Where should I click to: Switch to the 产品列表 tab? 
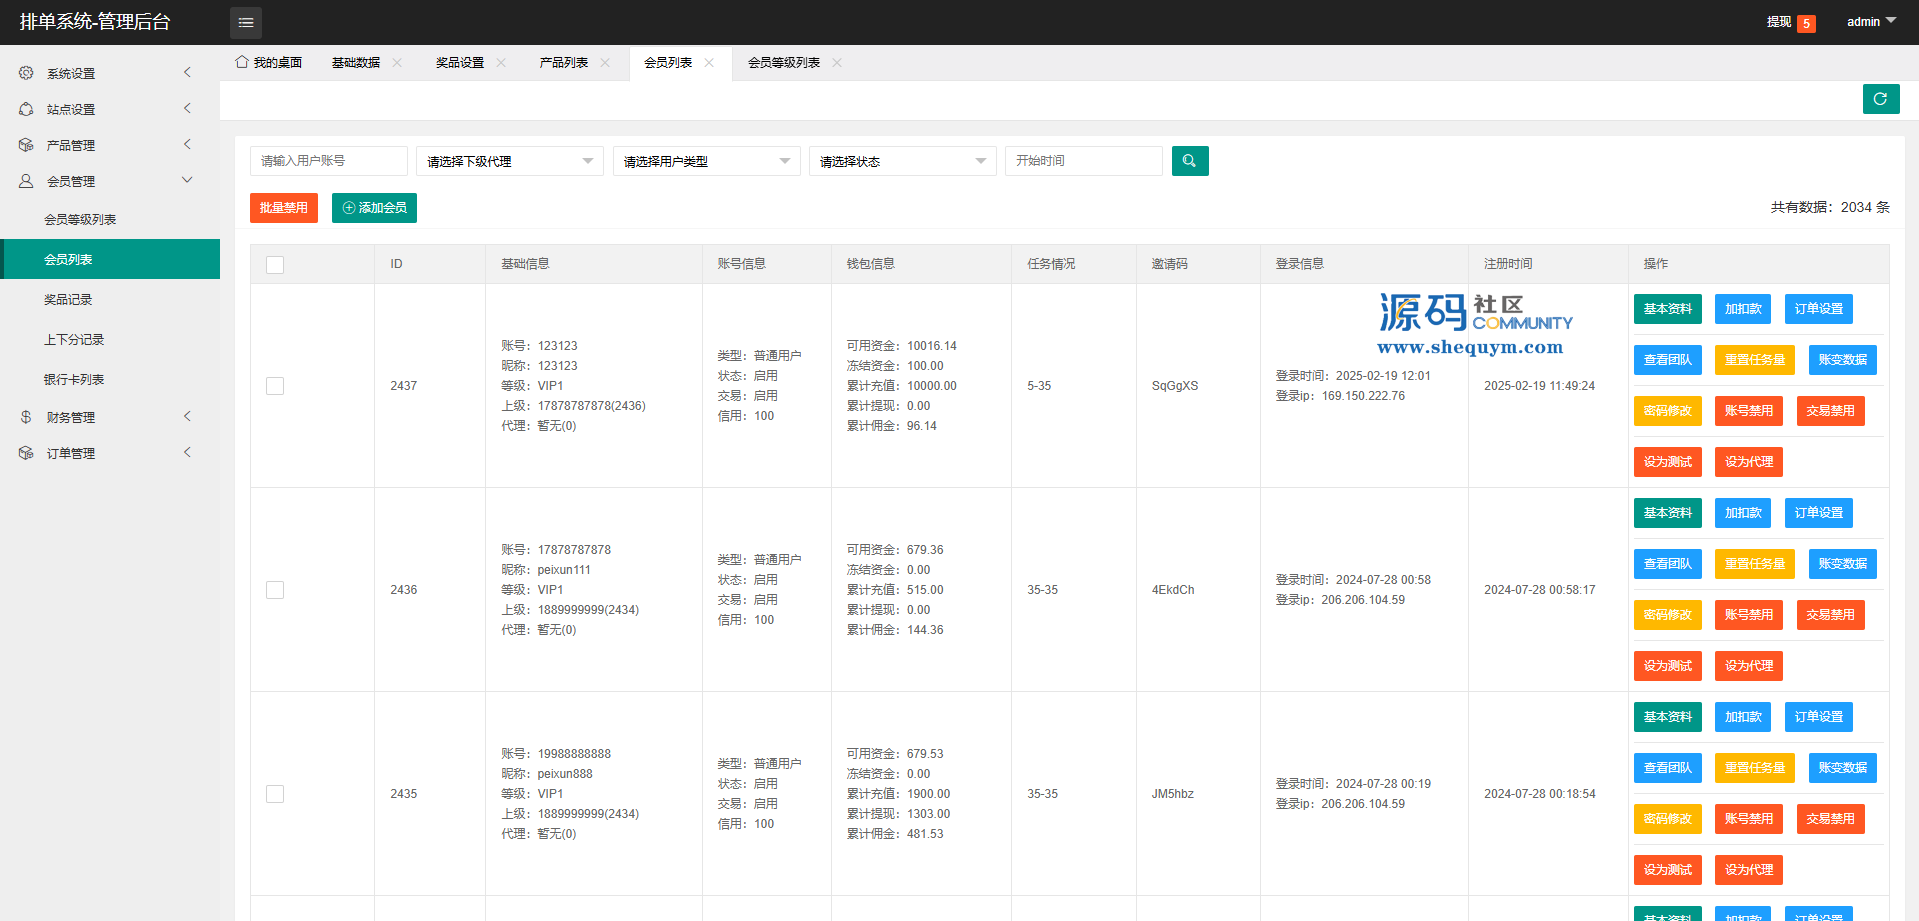[564, 62]
